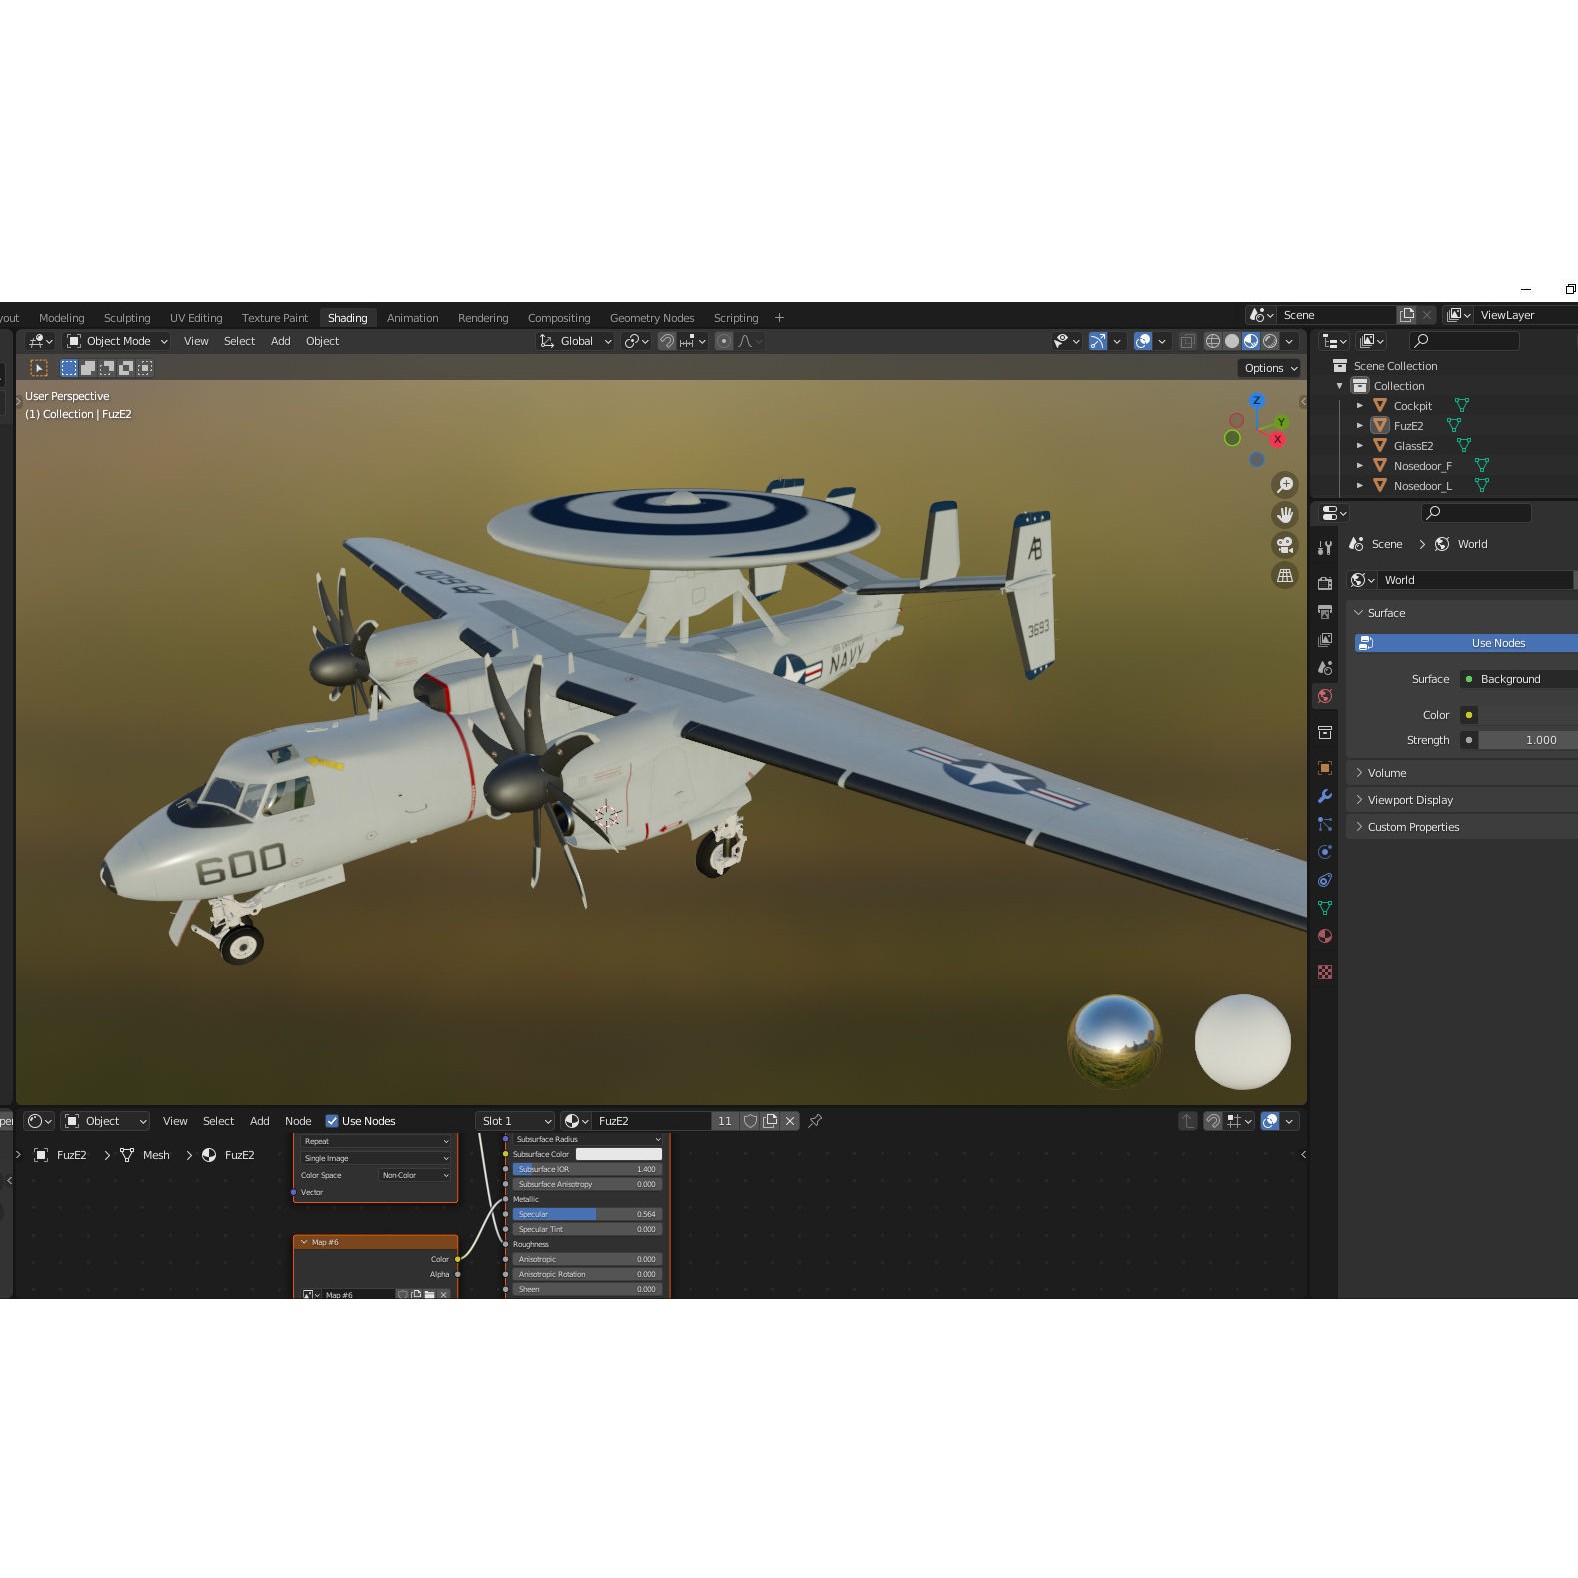This screenshot has height=1578, width=1578.
Task: Switch to wireframe viewport shading
Action: [x=1212, y=341]
